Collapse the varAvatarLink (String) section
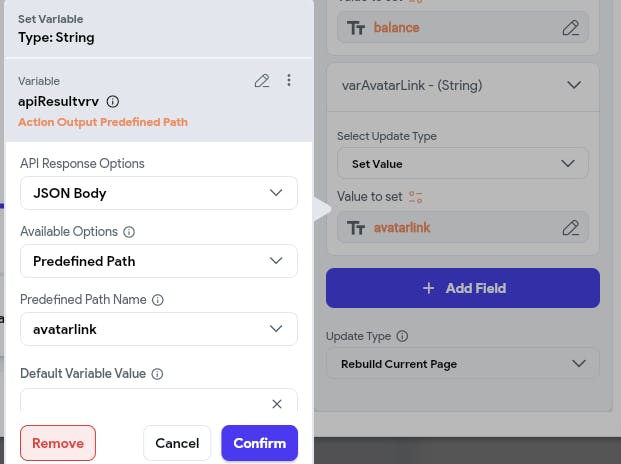Screen dimensions: 621x464 point(574,86)
